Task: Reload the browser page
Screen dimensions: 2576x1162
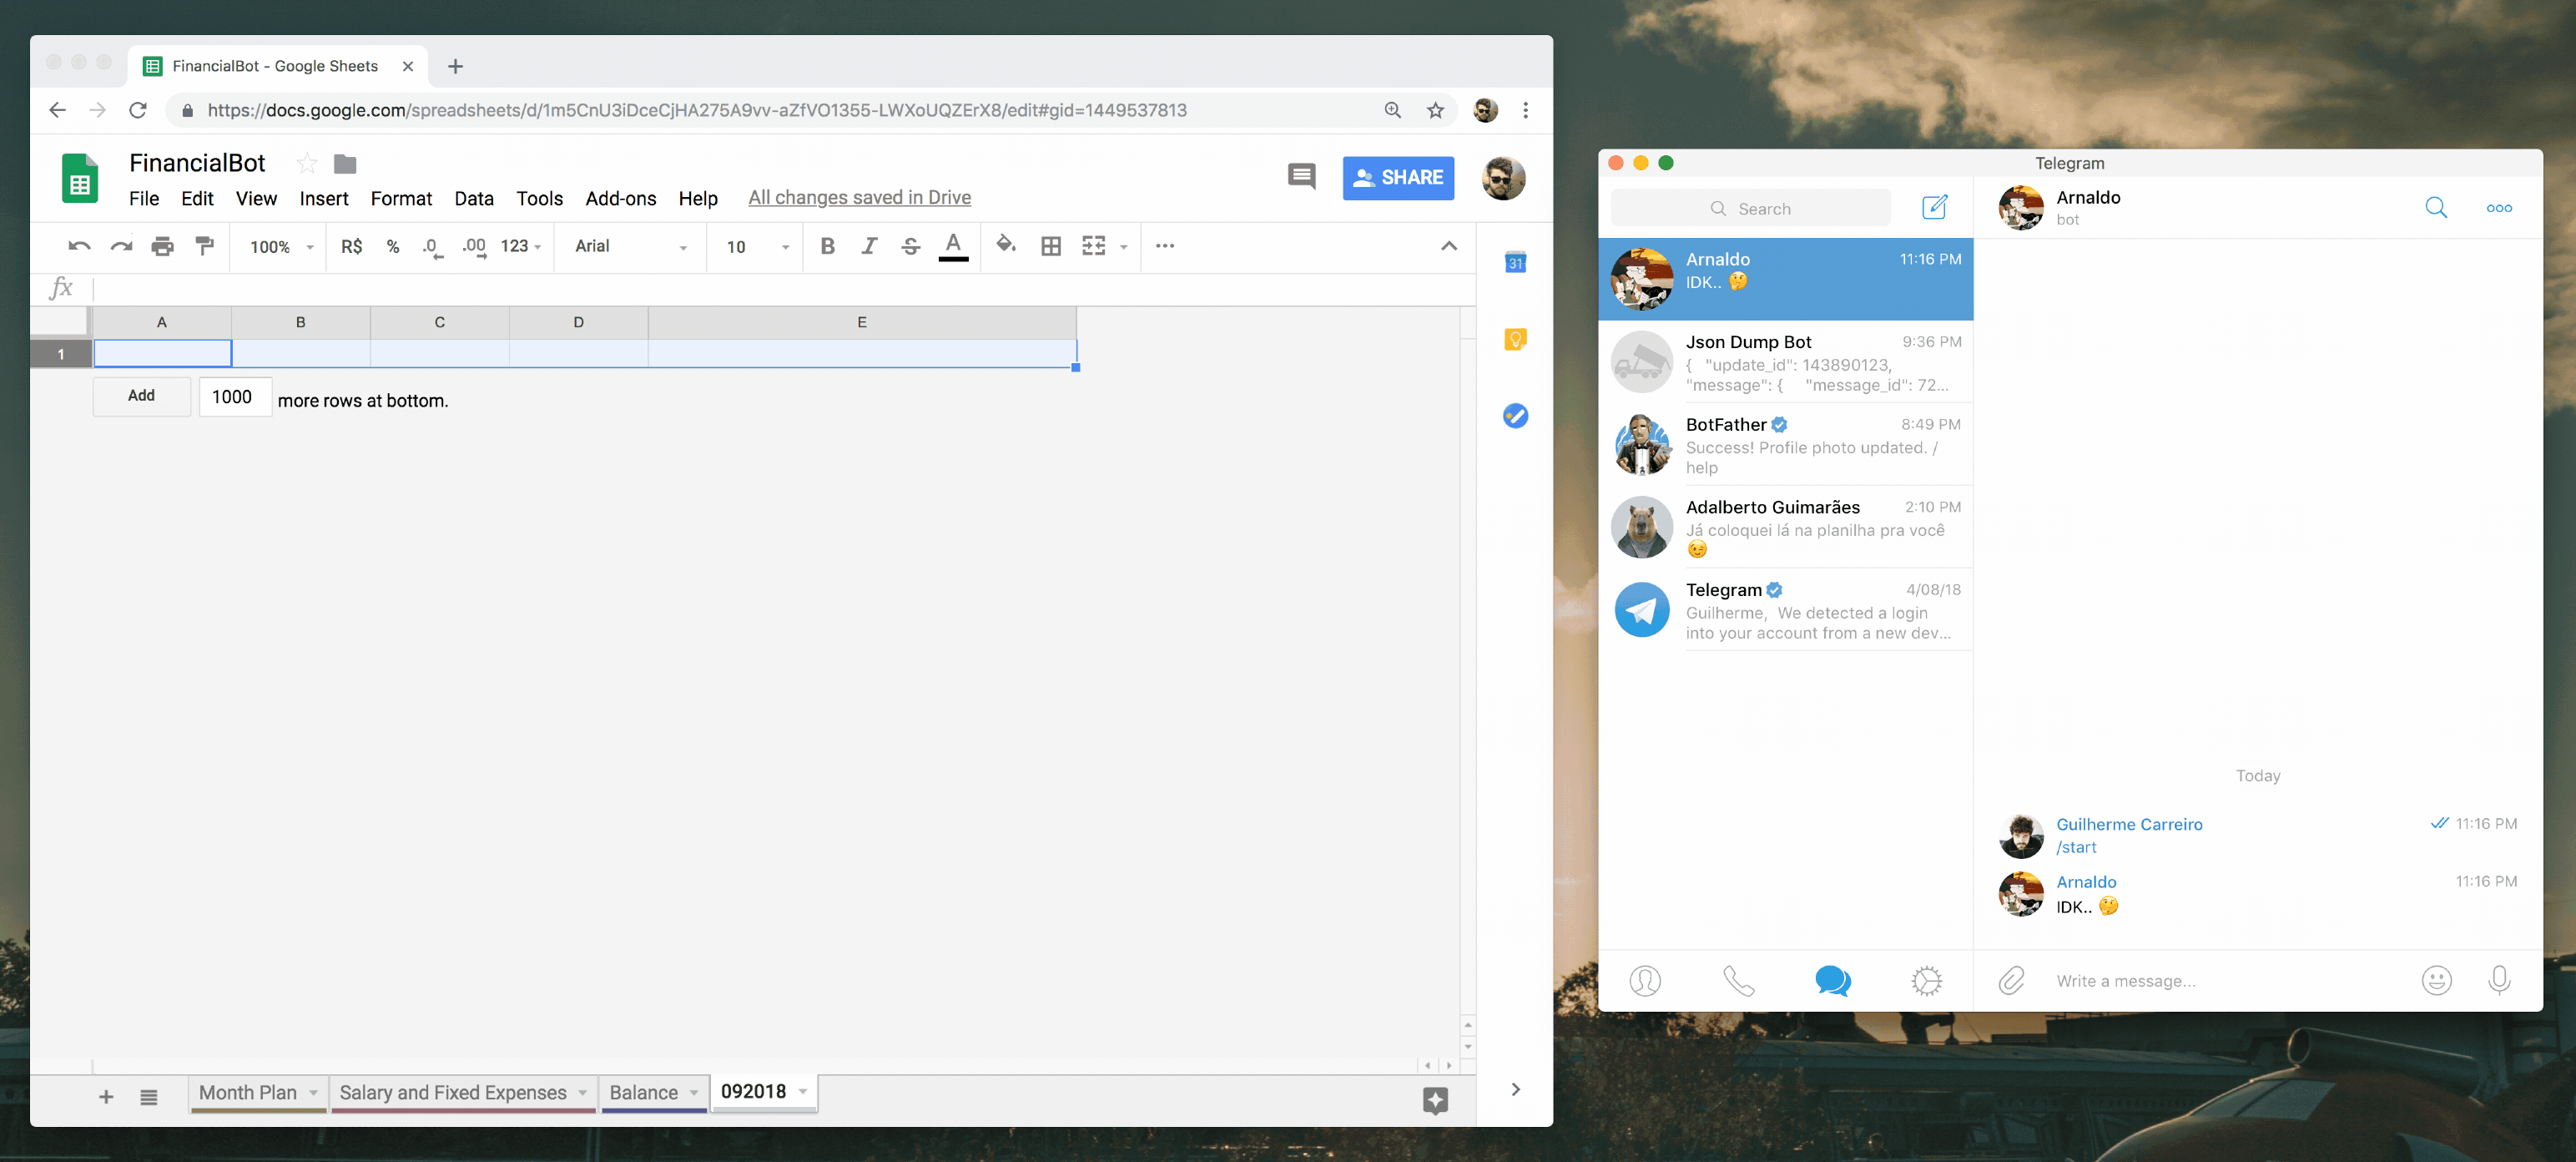Action: pyautogui.click(x=138, y=110)
